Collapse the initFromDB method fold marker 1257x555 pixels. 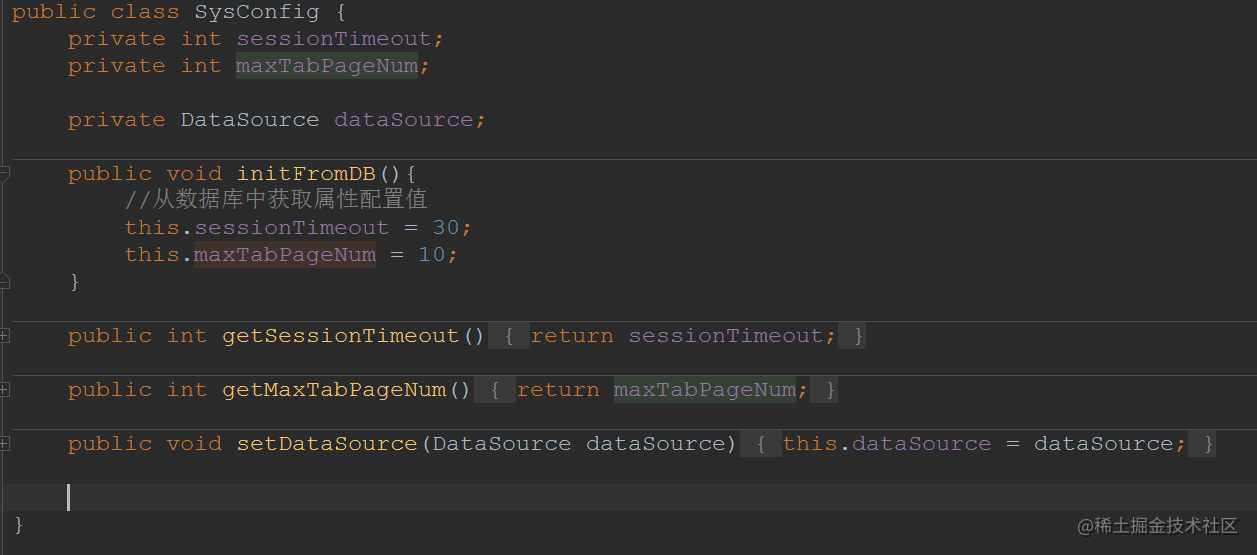(4, 174)
